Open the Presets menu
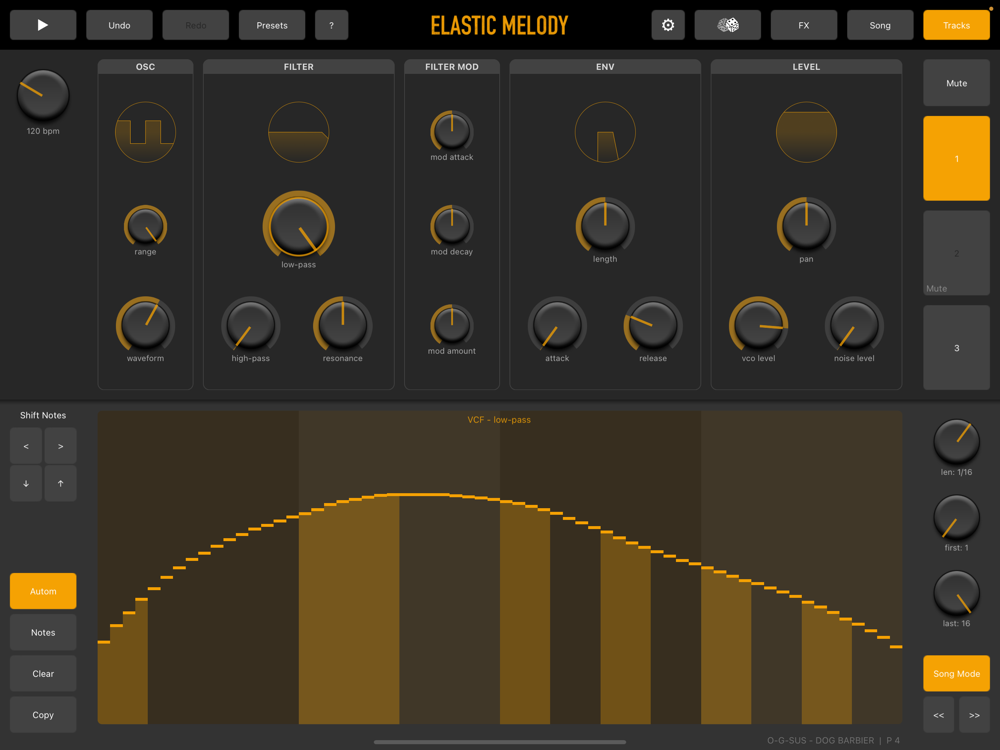 tap(272, 25)
